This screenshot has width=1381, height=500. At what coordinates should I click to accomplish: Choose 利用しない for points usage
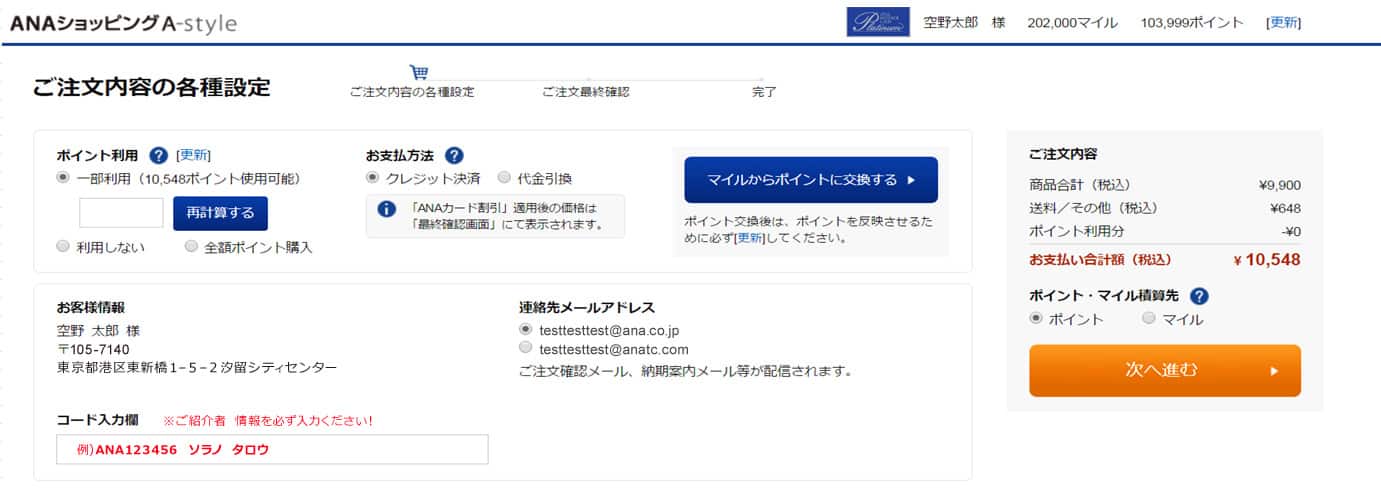pos(63,246)
